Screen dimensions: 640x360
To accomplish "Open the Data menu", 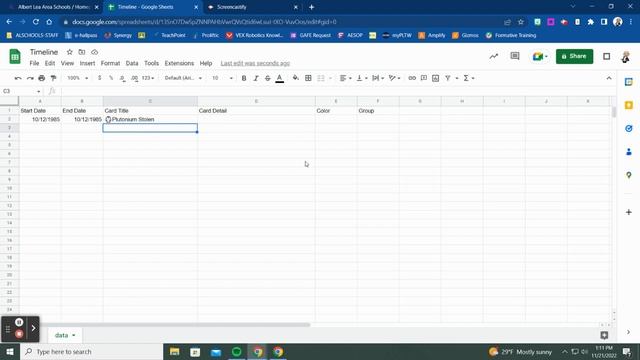I will pos(132,63).
